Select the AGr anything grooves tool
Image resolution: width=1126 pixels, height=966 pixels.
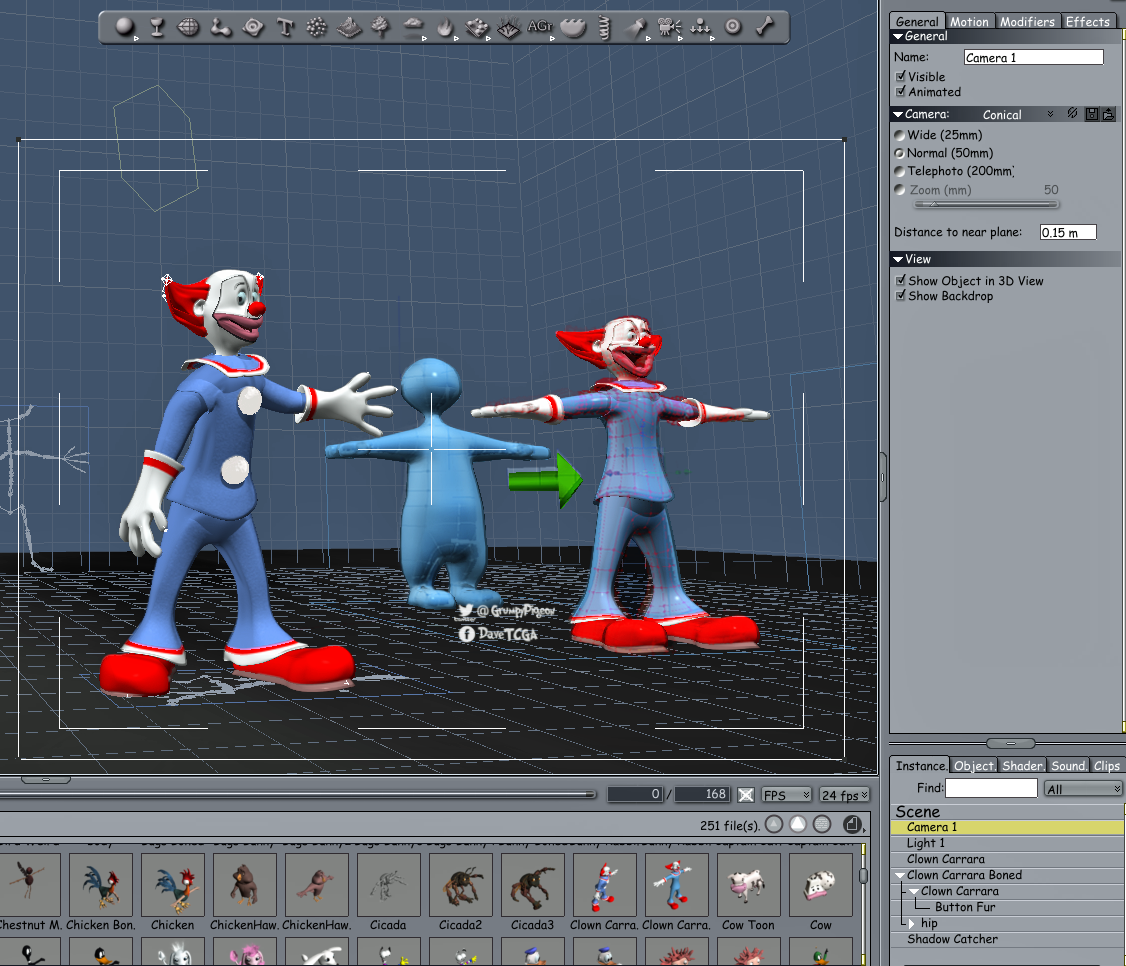tap(540, 27)
